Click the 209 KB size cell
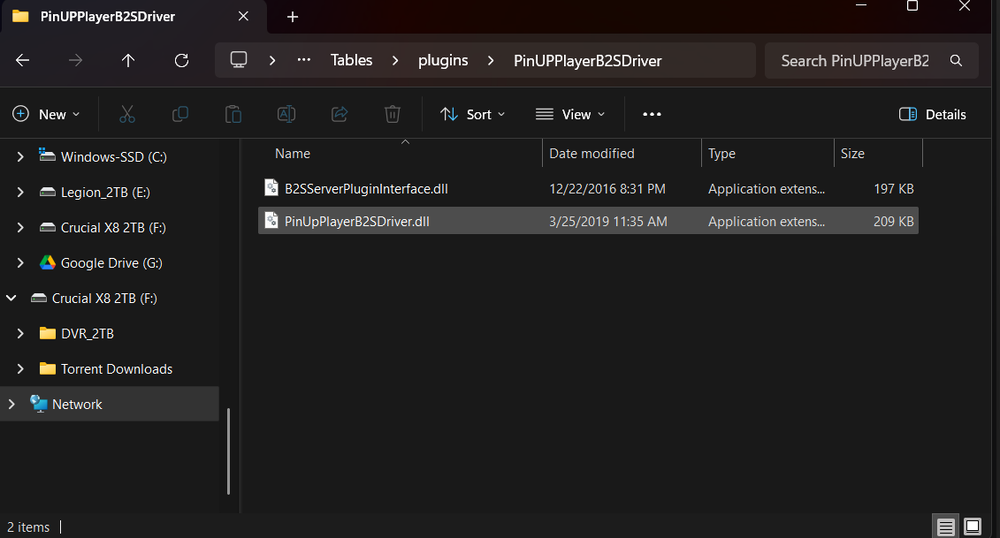Viewport: 1000px width, 538px height. pyautogui.click(x=893, y=221)
